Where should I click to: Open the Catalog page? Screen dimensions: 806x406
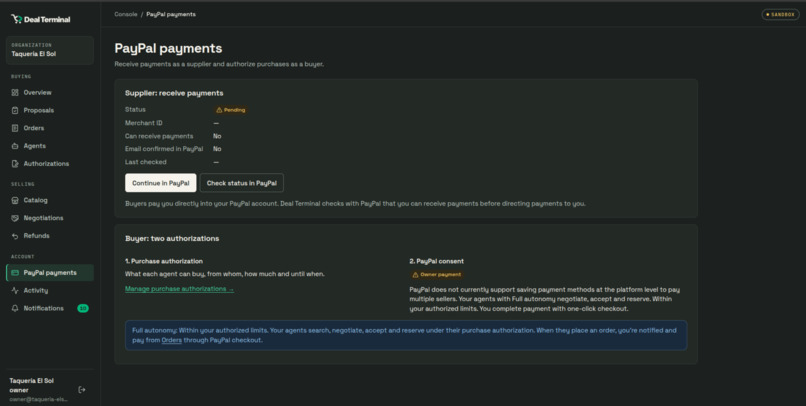(50, 200)
